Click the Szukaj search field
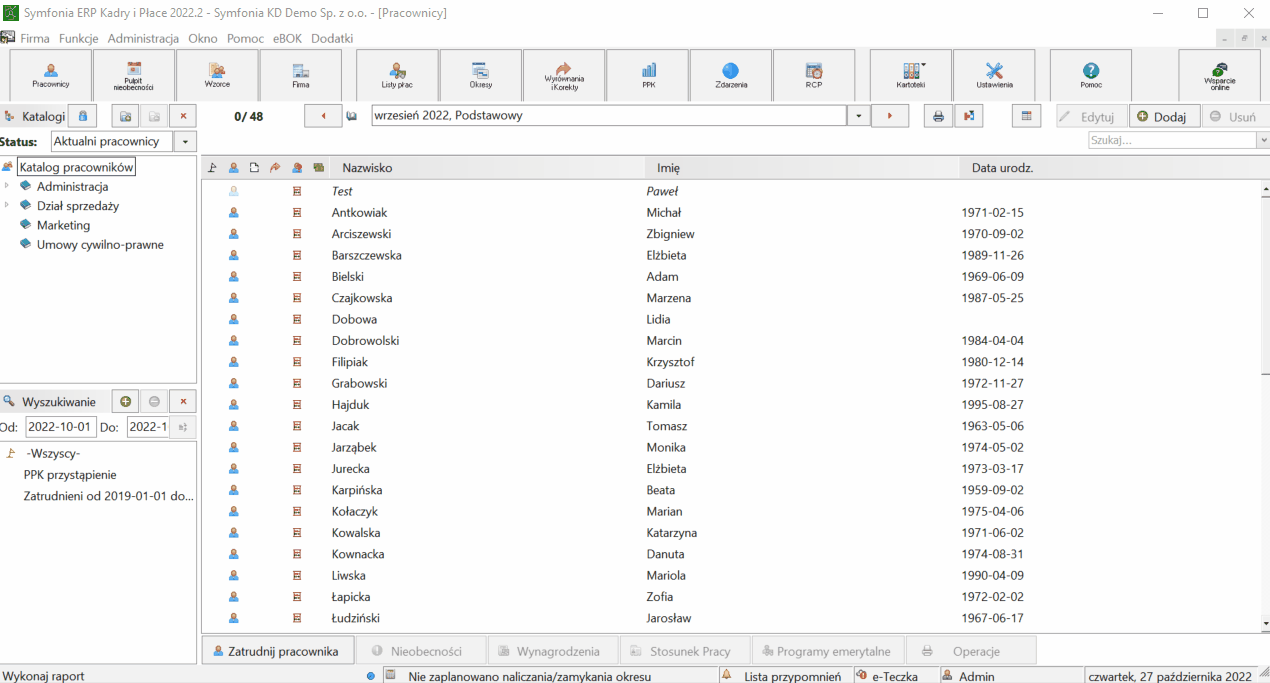Screen dimensions: 1270x683 [1171, 141]
